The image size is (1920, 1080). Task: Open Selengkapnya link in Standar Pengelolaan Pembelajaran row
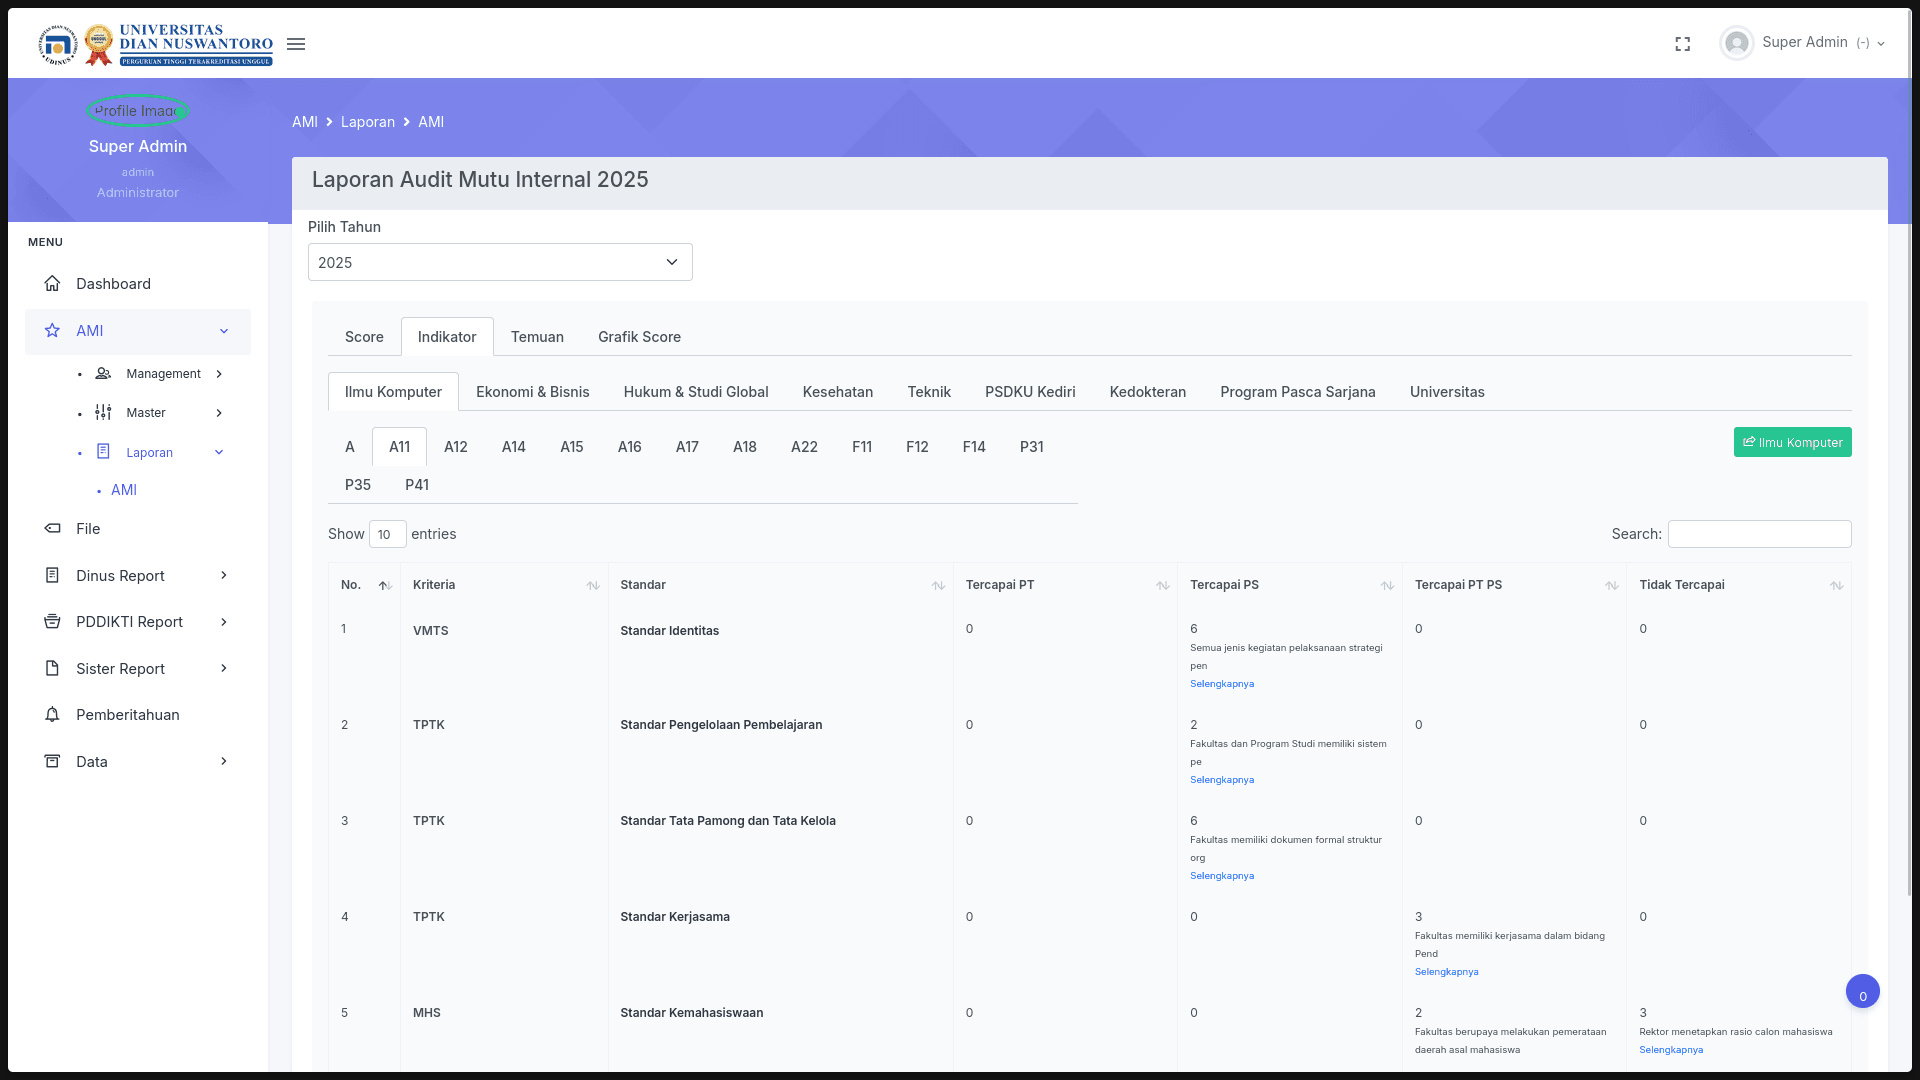click(x=1222, y=780)
